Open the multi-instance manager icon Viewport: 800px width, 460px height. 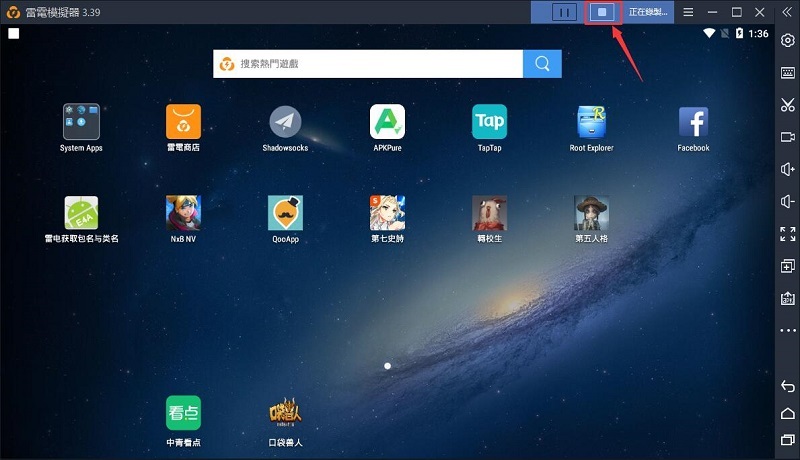pos(788,266)
